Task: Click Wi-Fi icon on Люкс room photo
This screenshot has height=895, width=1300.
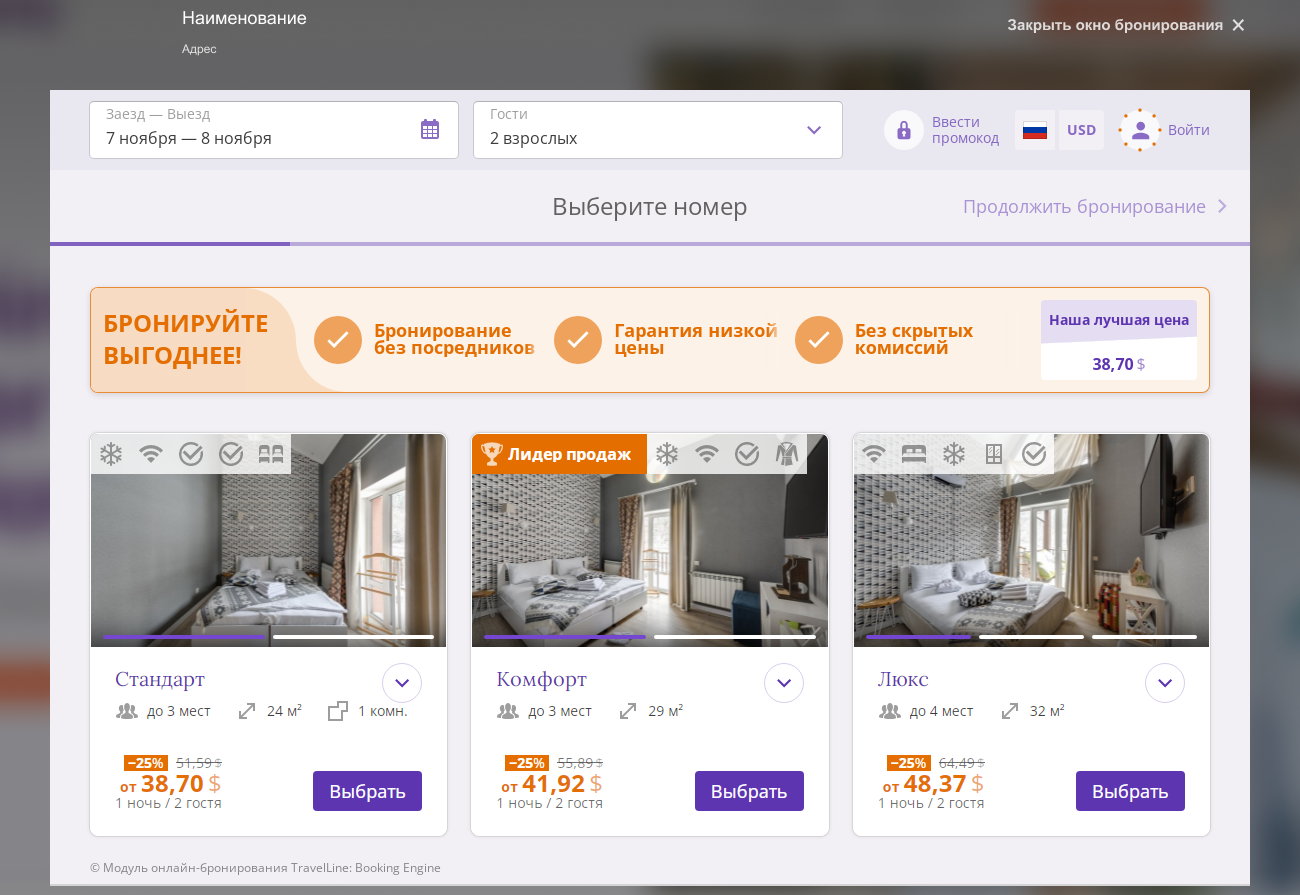Action: coord(874,454)
